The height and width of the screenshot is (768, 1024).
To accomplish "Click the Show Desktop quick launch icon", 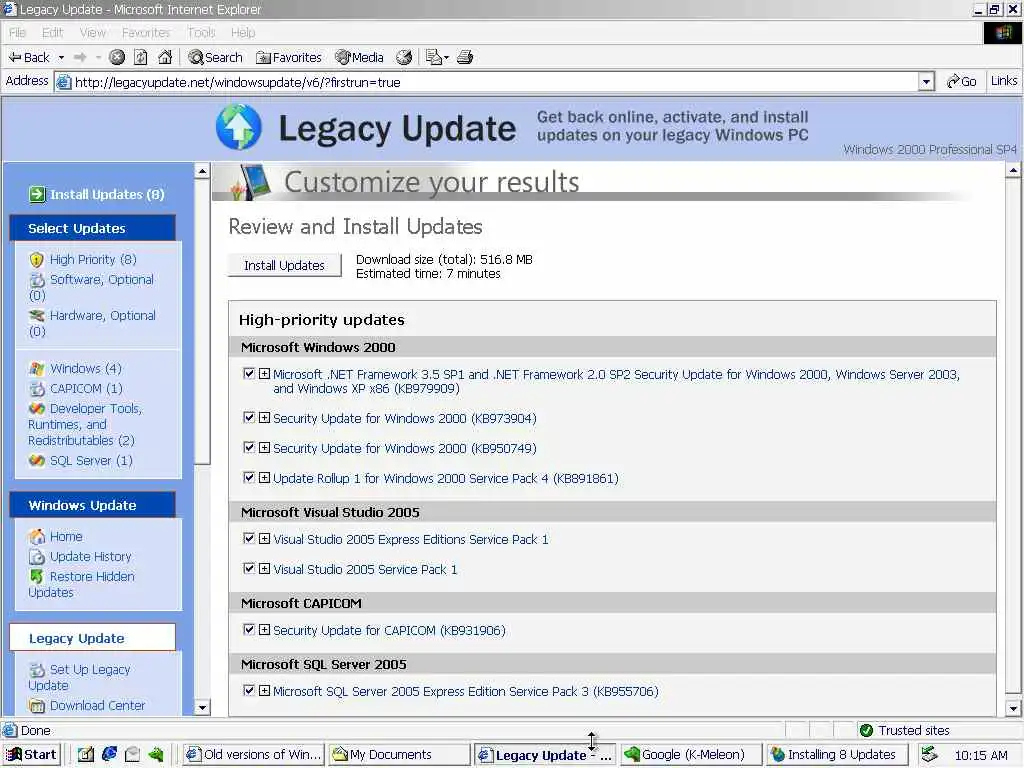I will pos(86,754).
